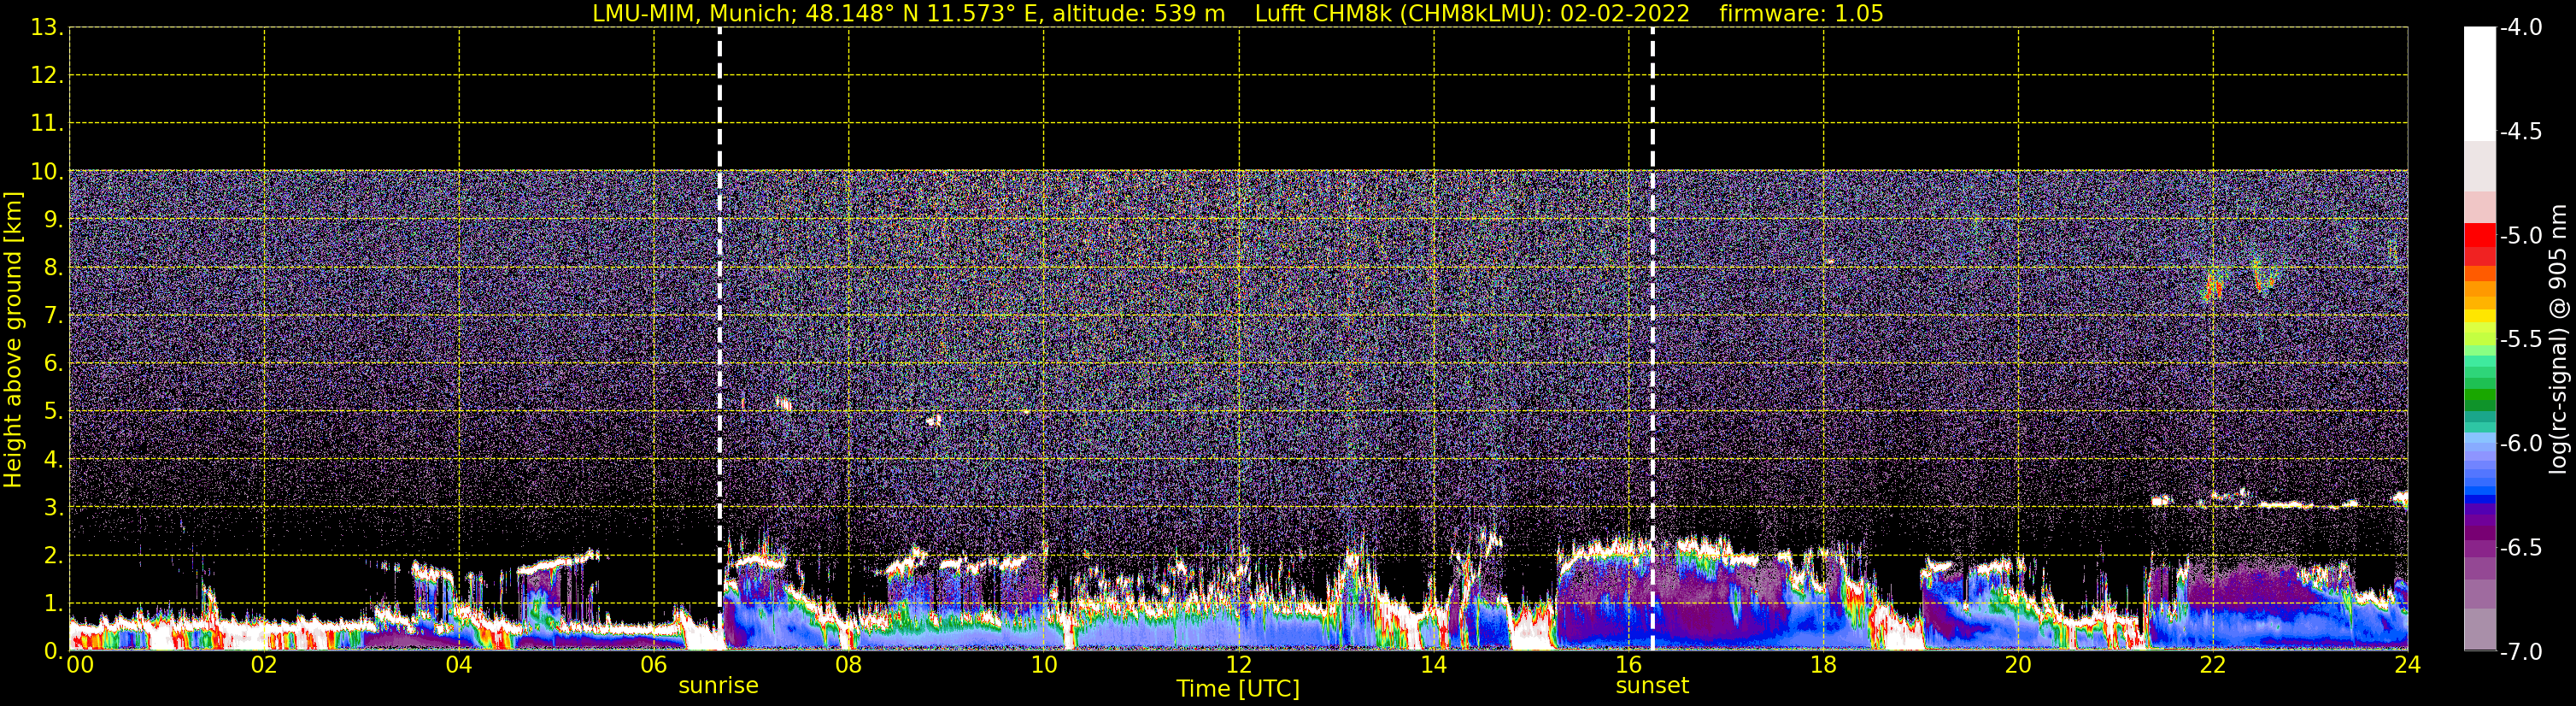
Task: Click the 'Height above ground [km]' axis label
Action: click(13, 340)
